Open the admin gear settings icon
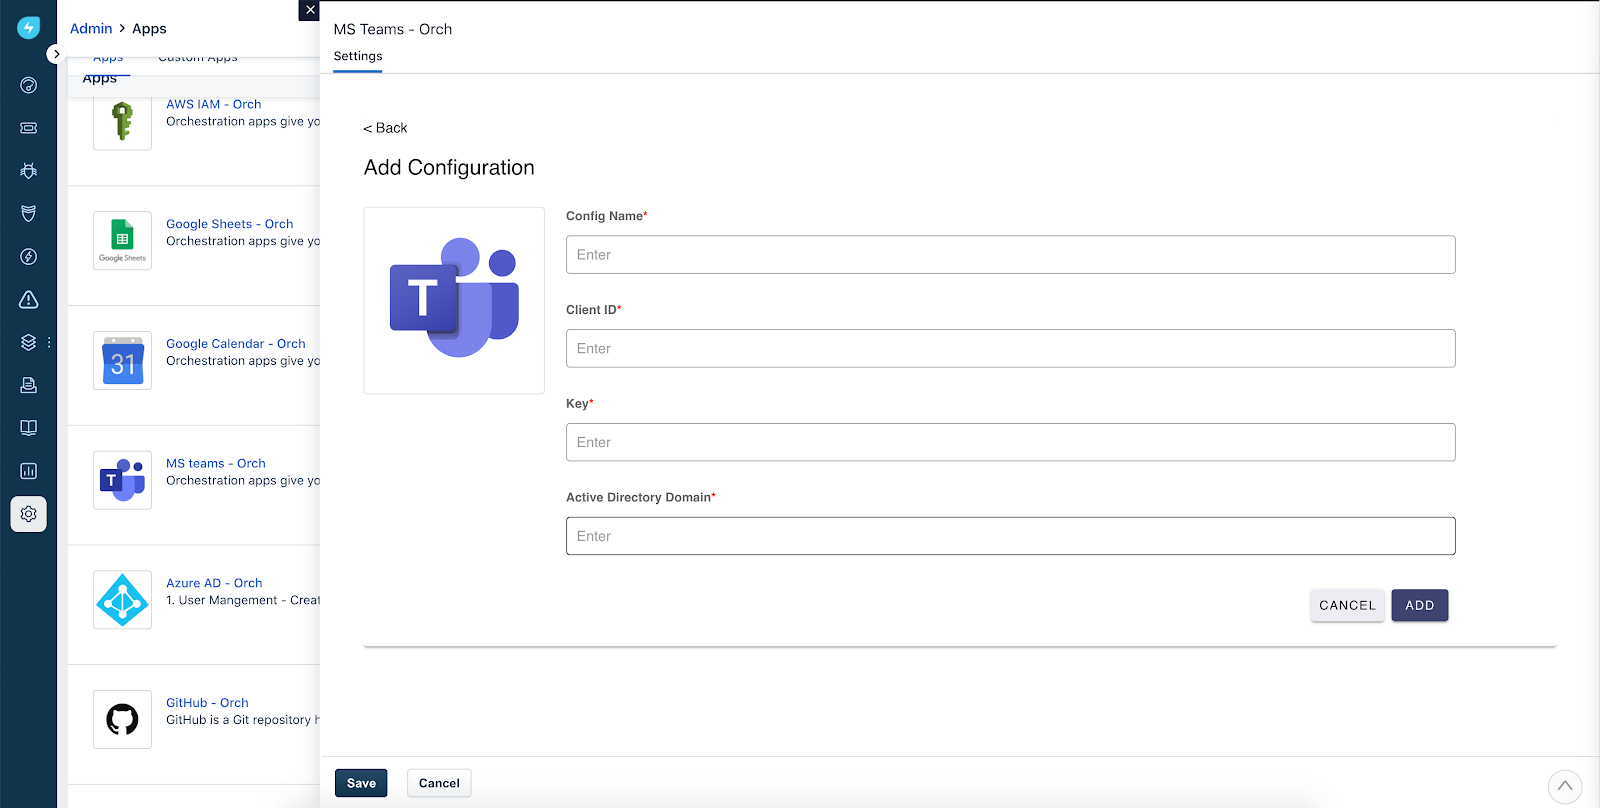Screen dimensions: 1600x808 28,514
